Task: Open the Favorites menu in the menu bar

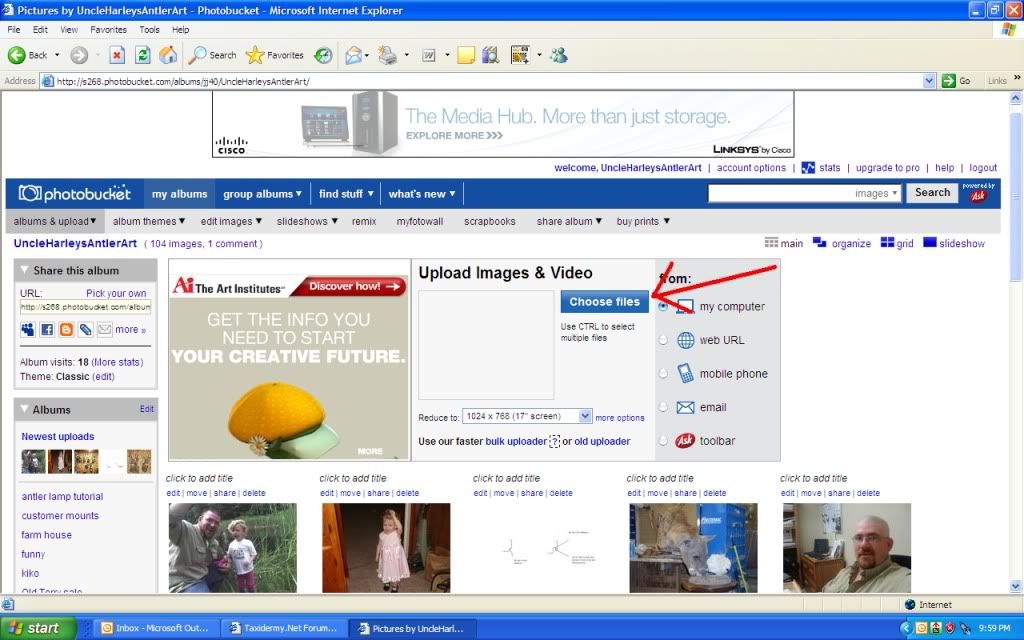Action: 108,29
